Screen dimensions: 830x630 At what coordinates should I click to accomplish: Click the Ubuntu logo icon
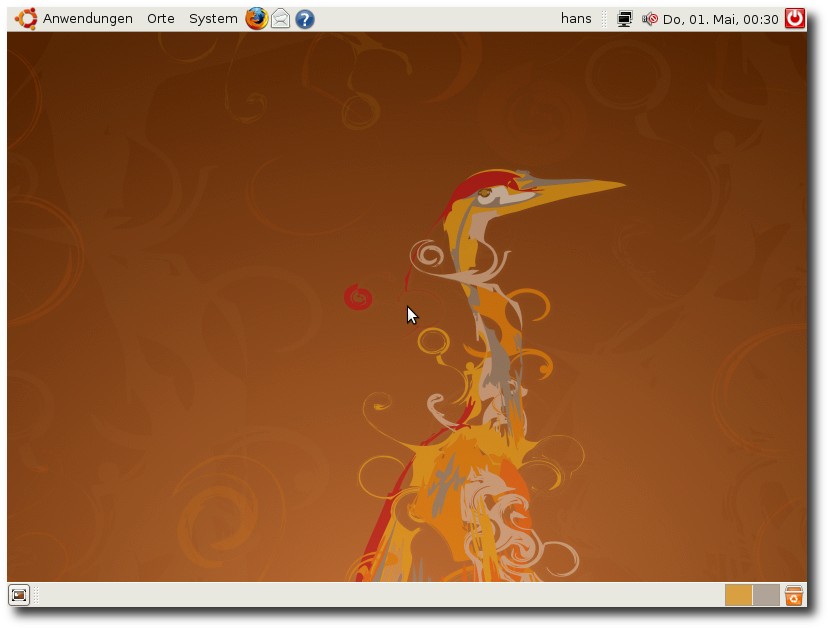[26, 19]
